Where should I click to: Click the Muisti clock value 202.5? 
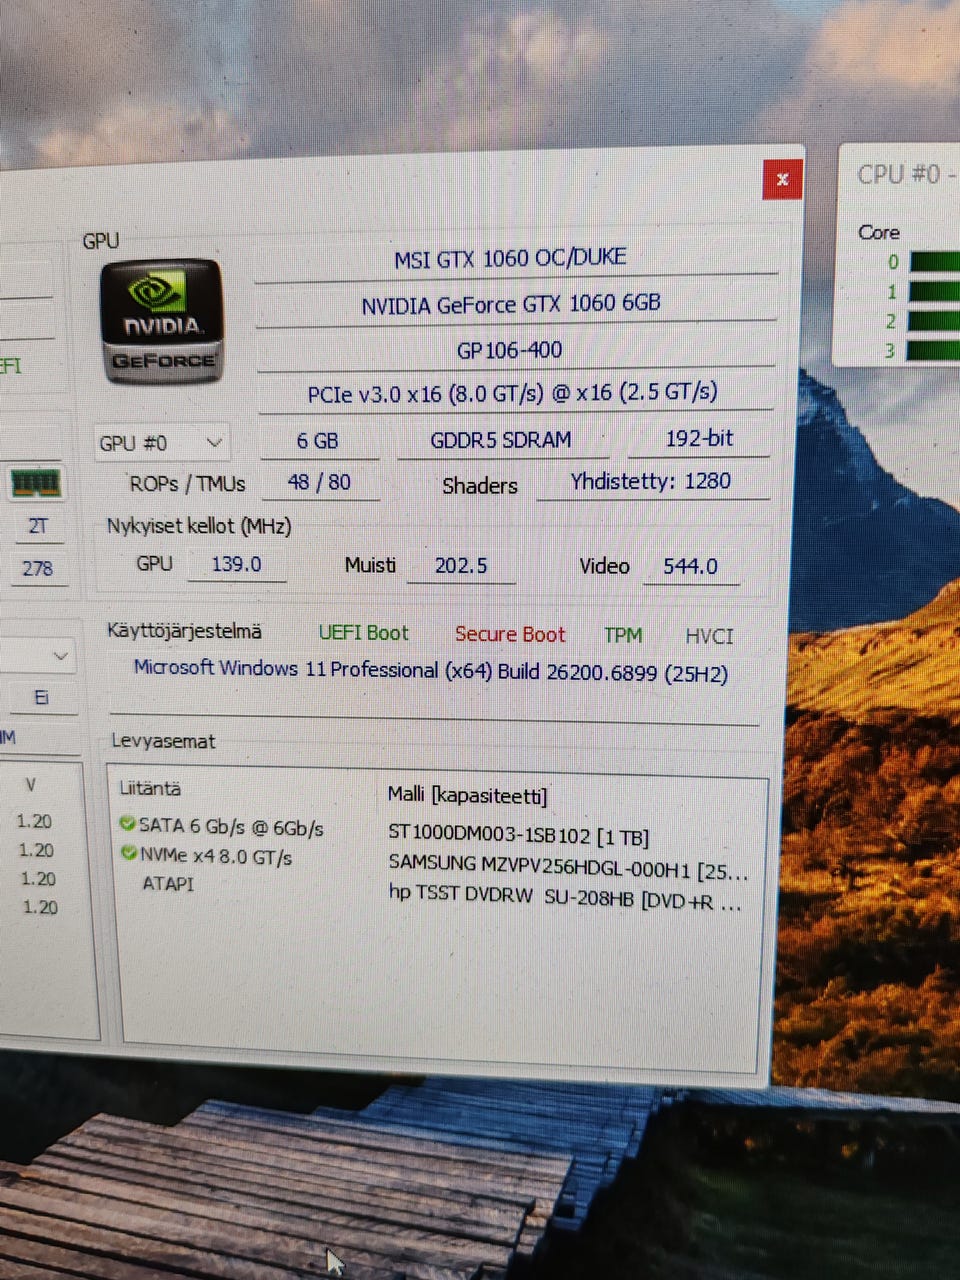pyautogui.click(x=461, y=566)
